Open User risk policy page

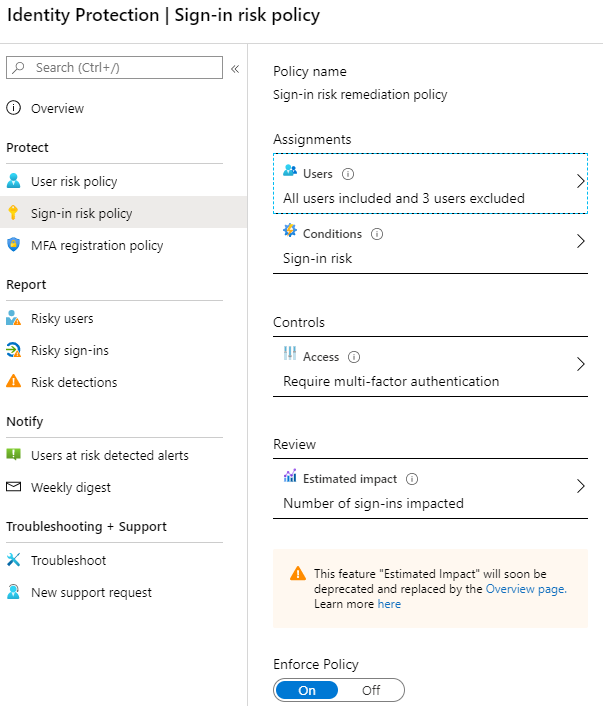coord(123,181)
